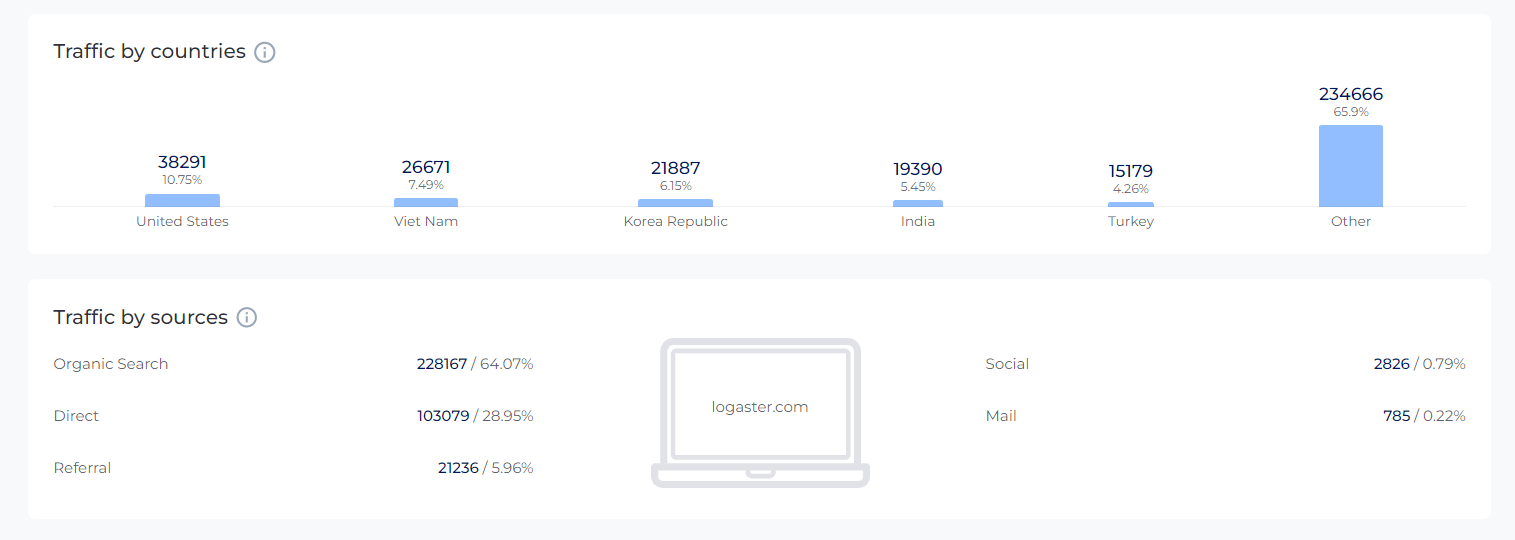Select the Korea Republic traffic bar

675,203
